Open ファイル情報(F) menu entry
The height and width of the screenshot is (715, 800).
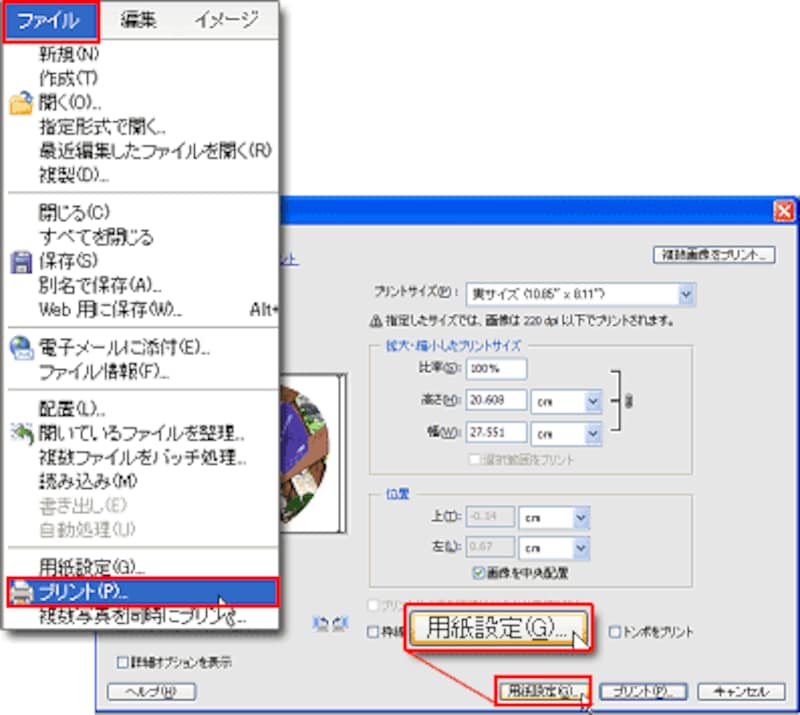[x=104, y=372]
